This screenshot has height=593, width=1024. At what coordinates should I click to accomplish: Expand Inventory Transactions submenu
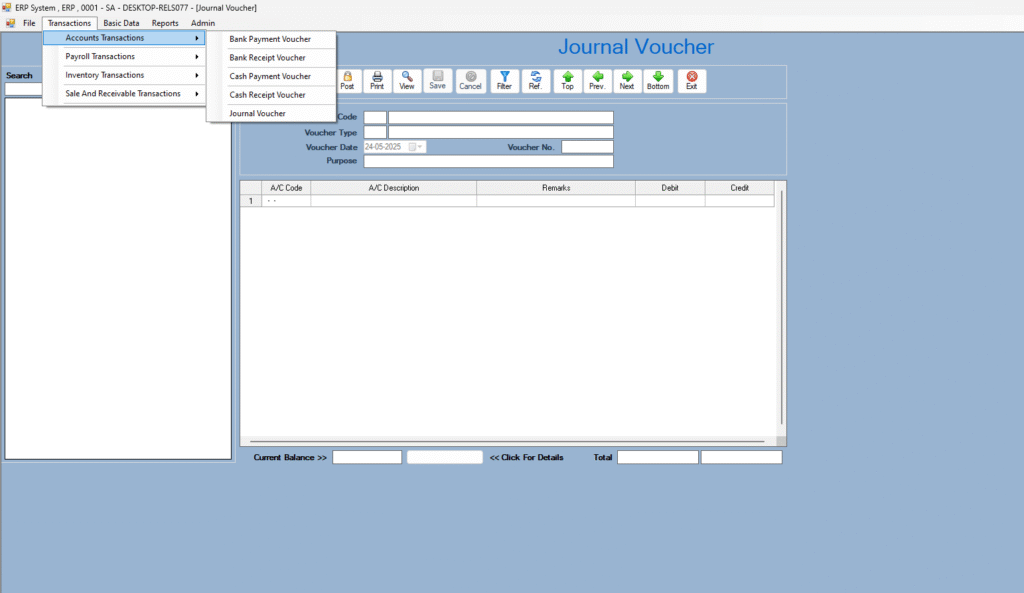coord(125,75)
